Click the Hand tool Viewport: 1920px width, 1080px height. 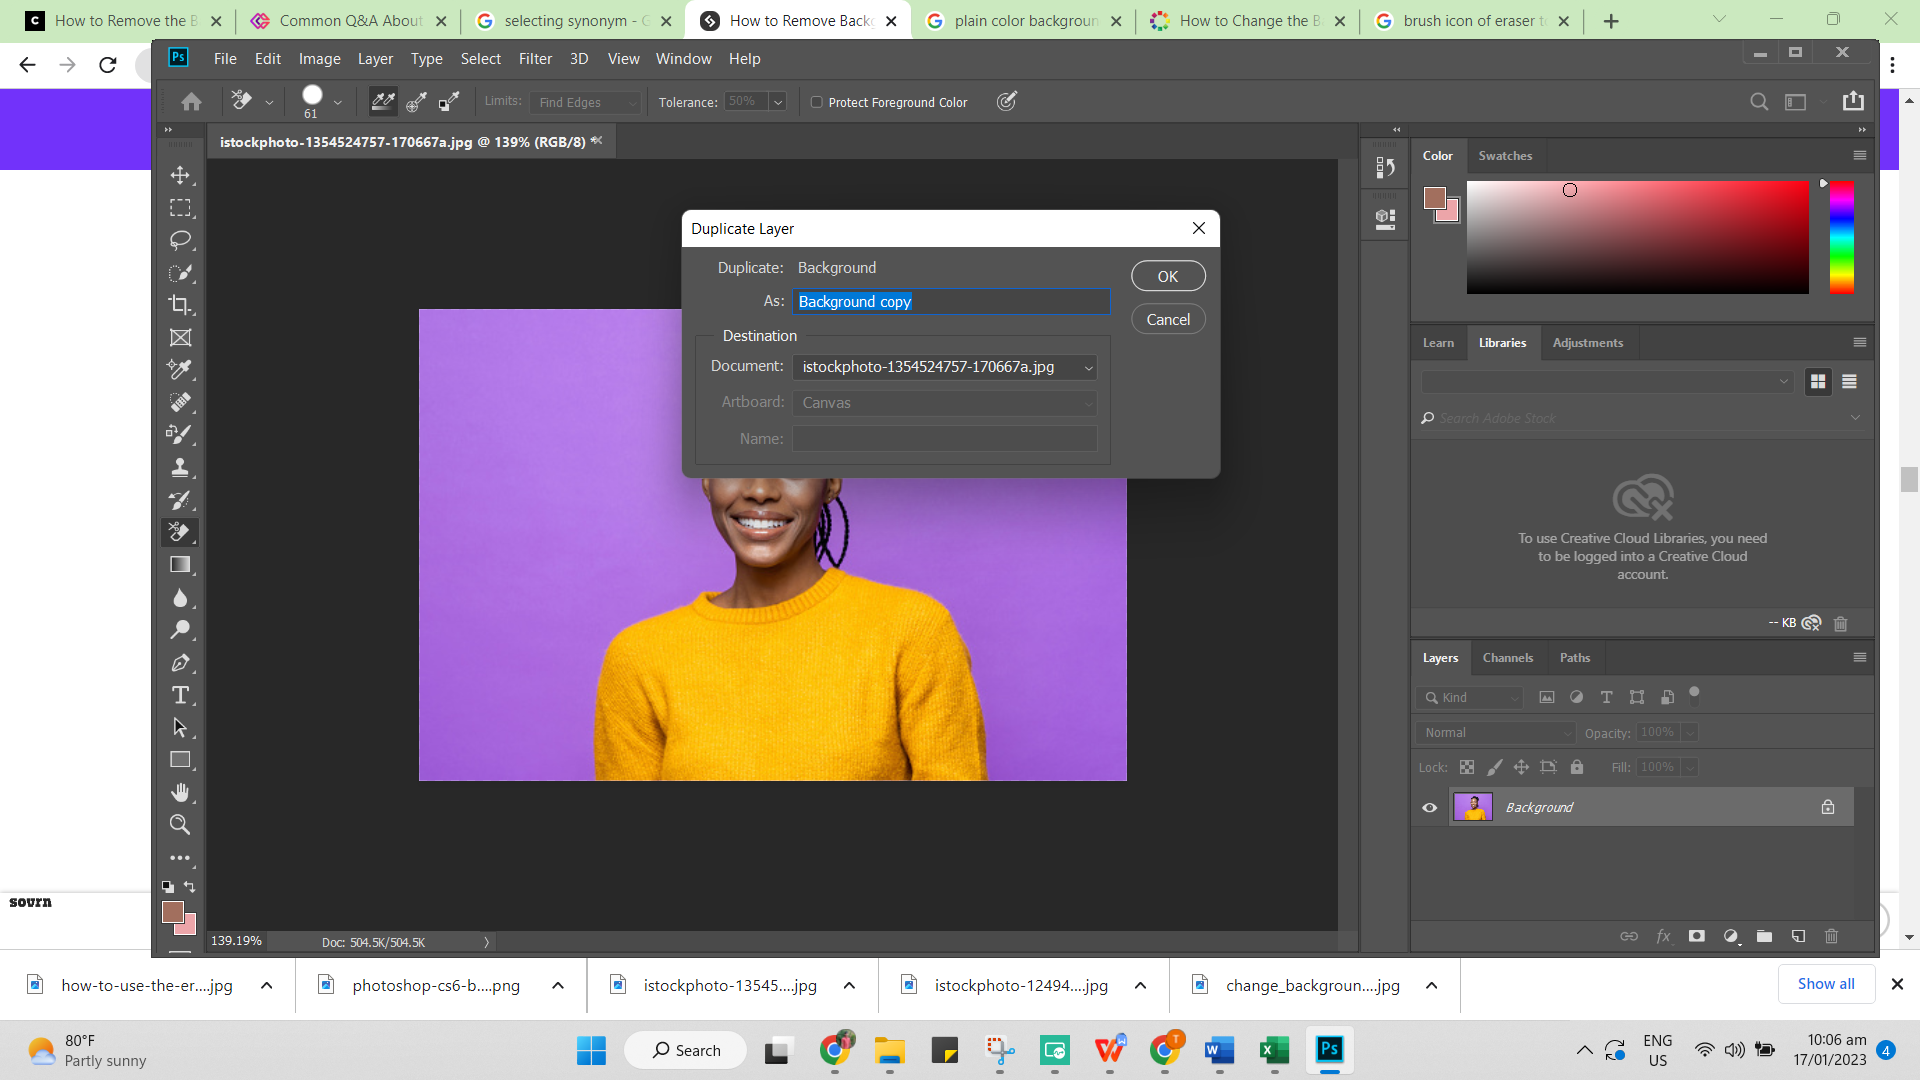(181, 793)
